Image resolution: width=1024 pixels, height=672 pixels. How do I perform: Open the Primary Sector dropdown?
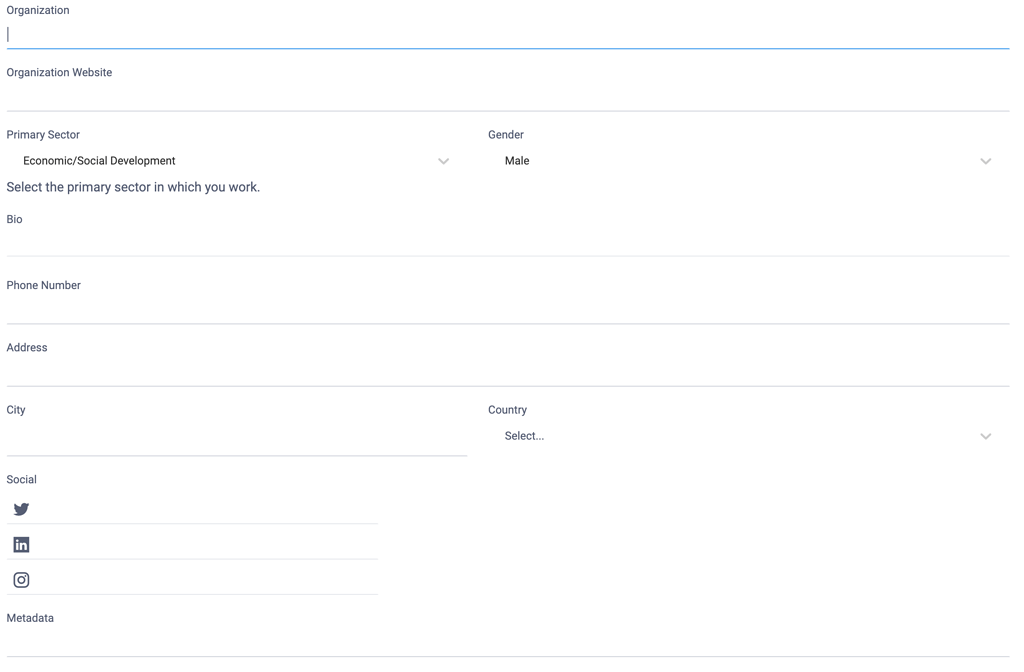tap(200, 160)
